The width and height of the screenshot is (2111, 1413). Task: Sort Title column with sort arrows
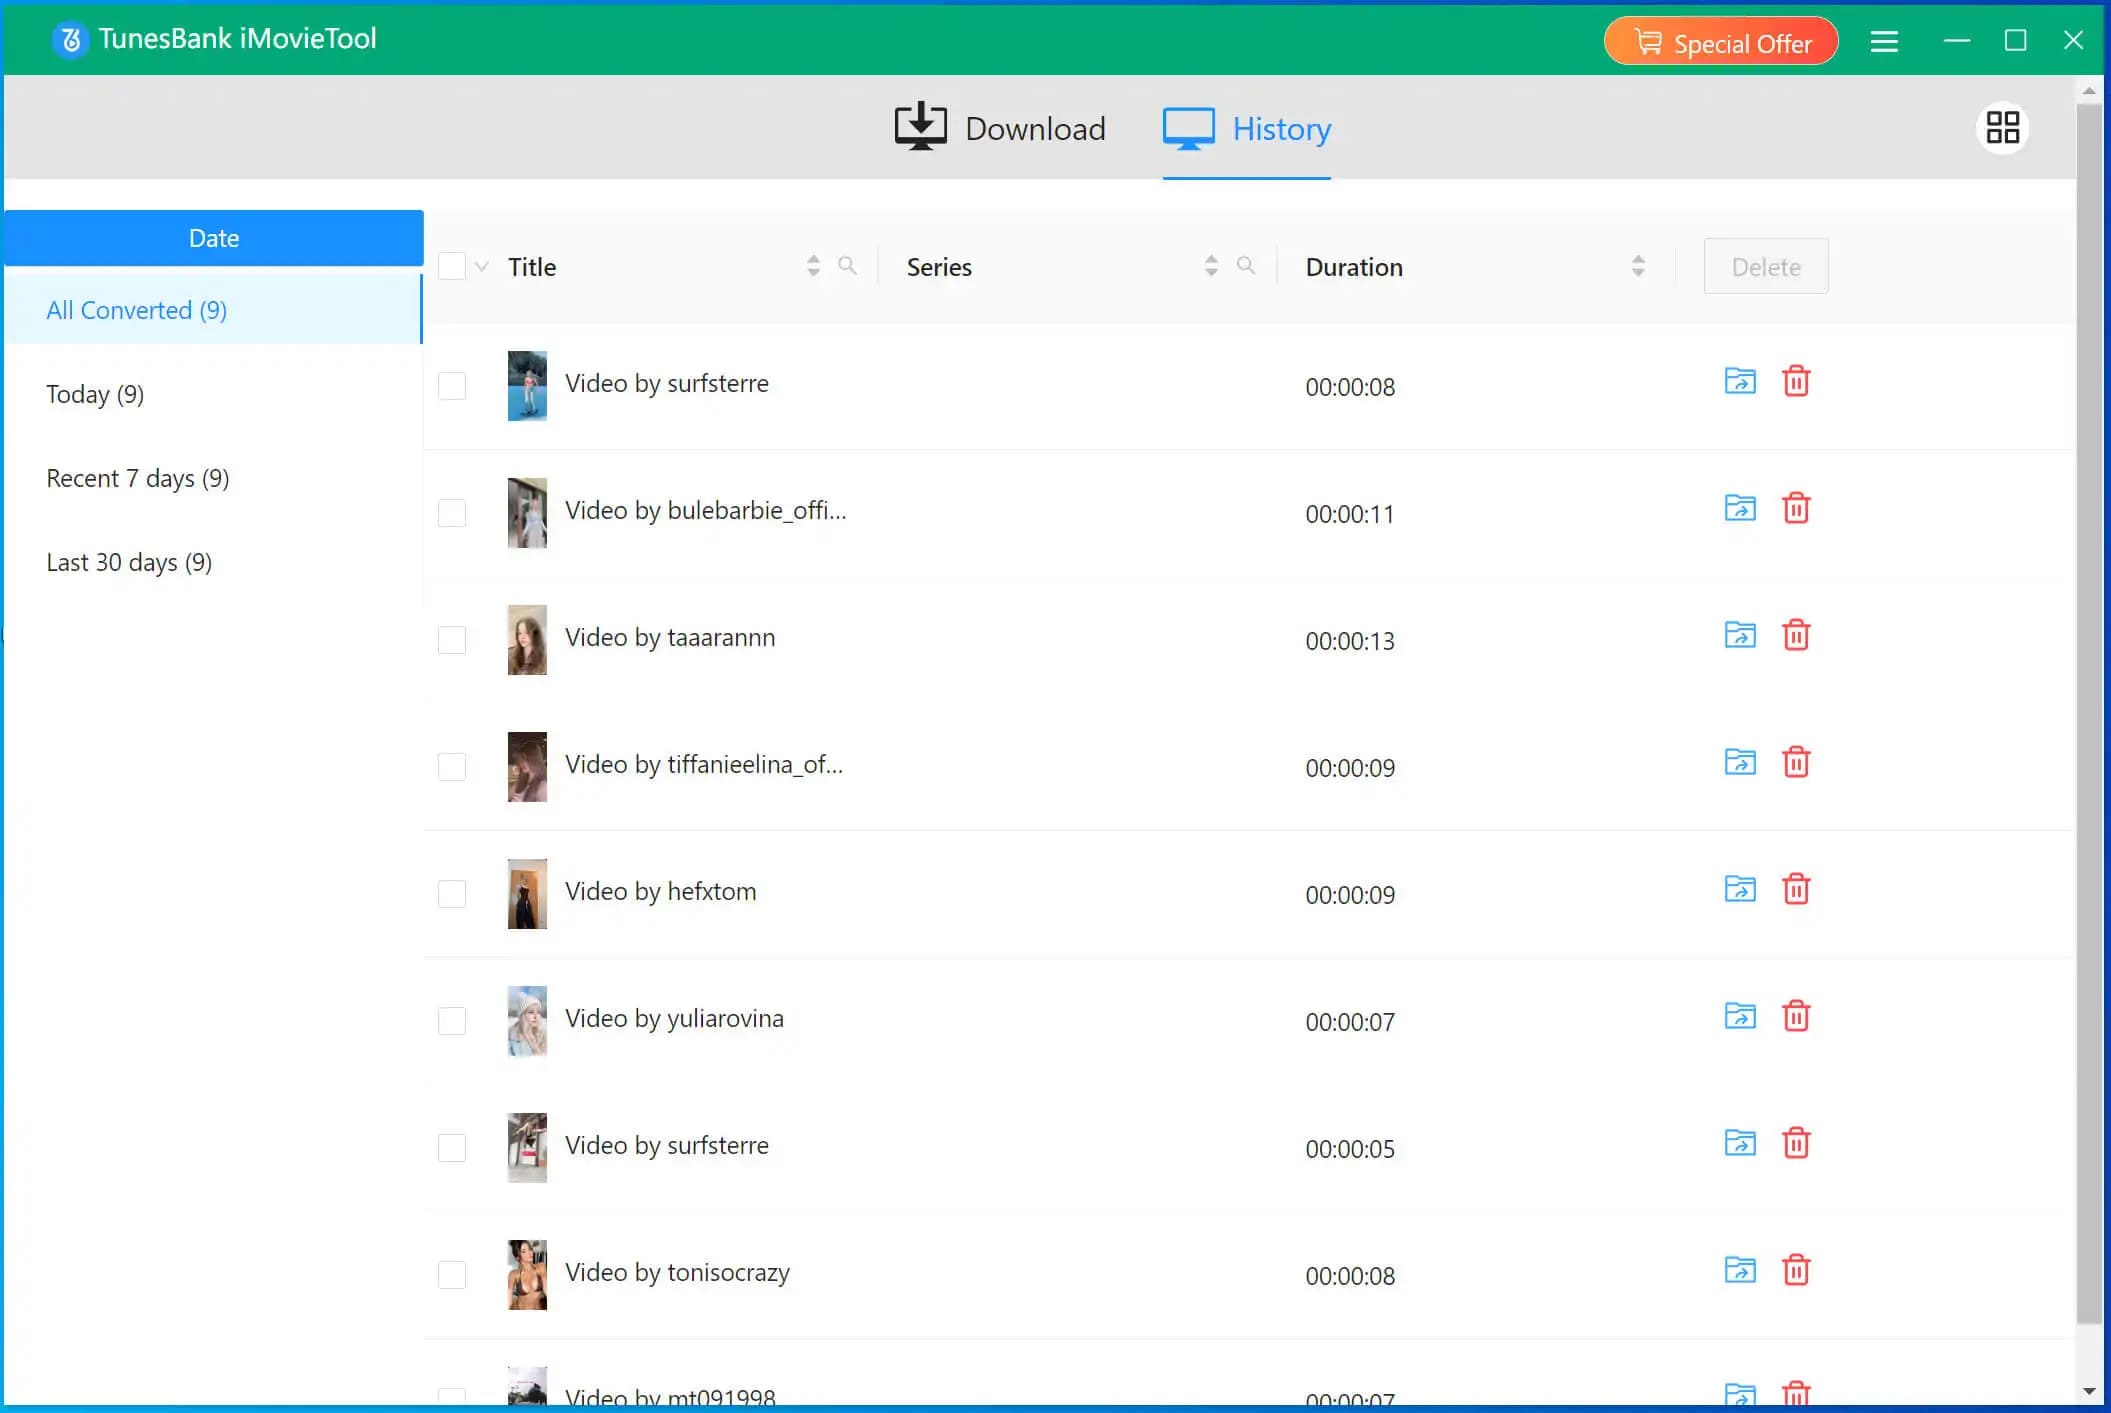(x=813, y=266)
